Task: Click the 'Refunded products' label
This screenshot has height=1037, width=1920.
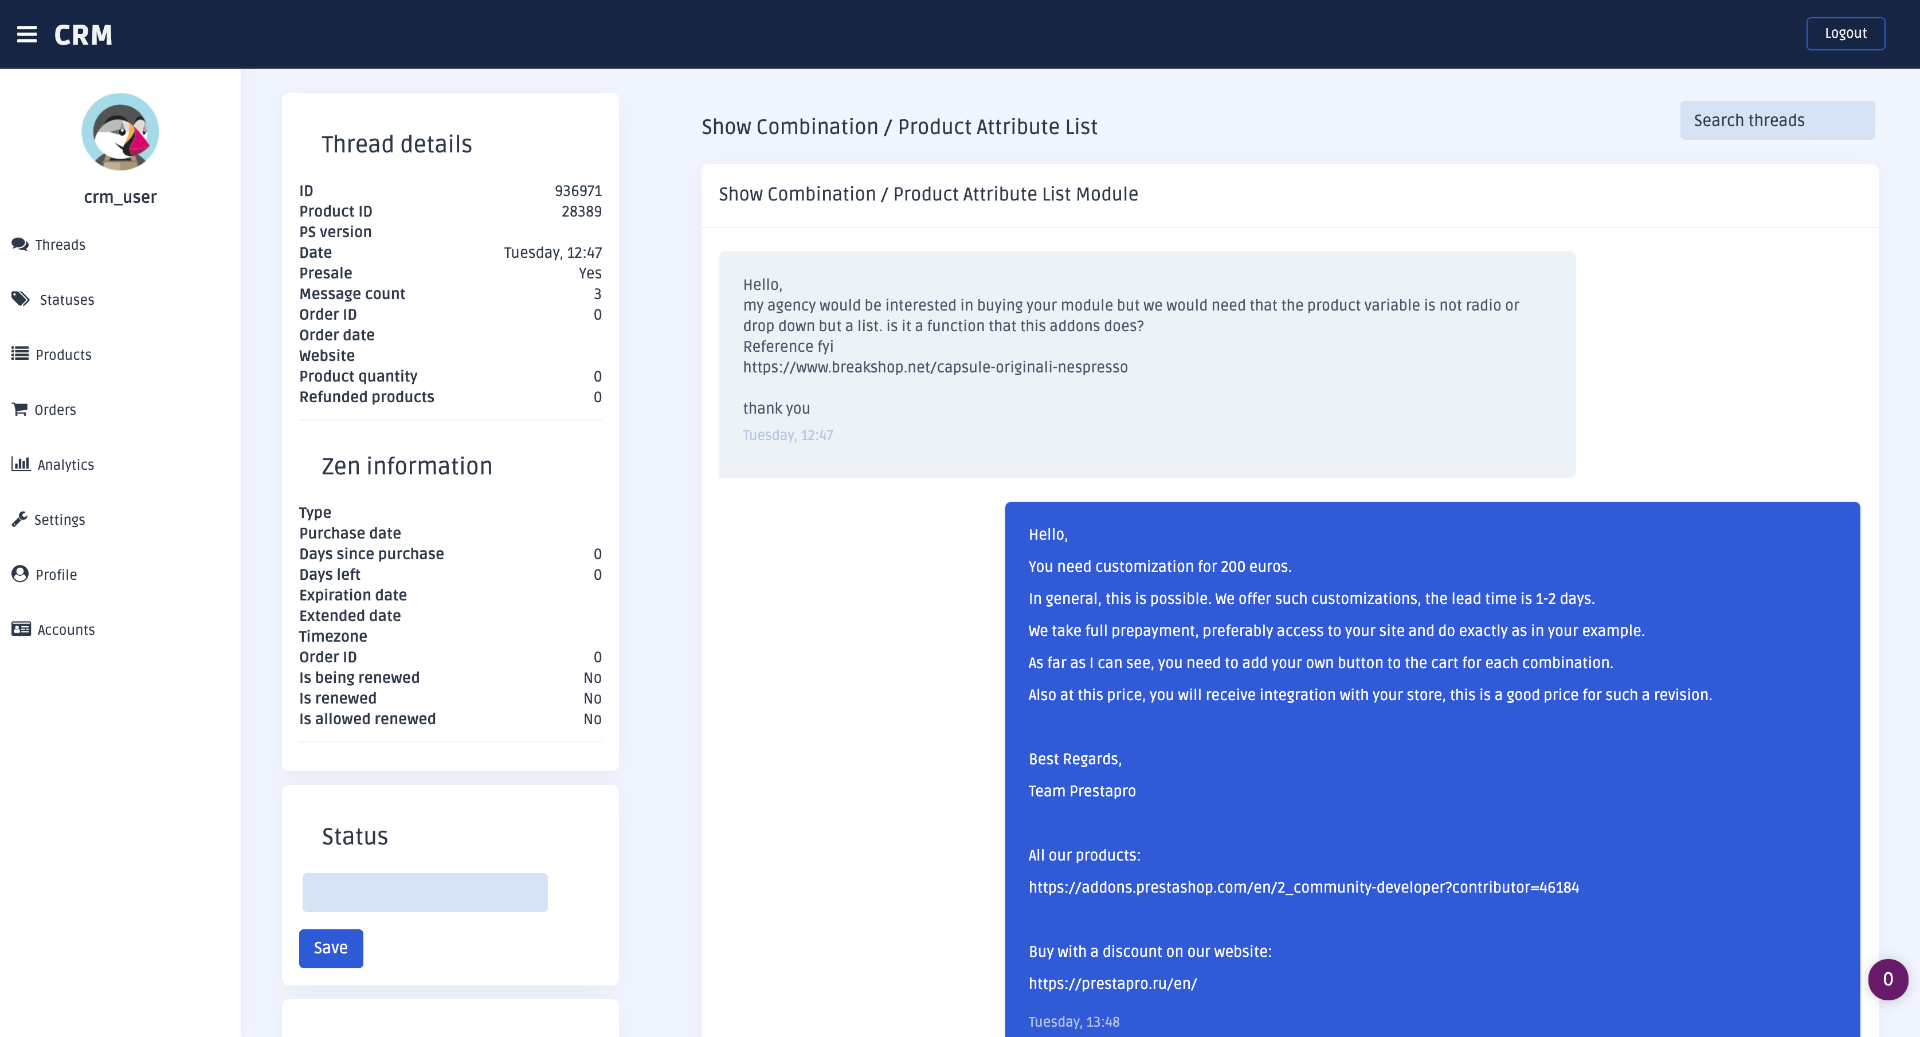Action: point(367,397)
